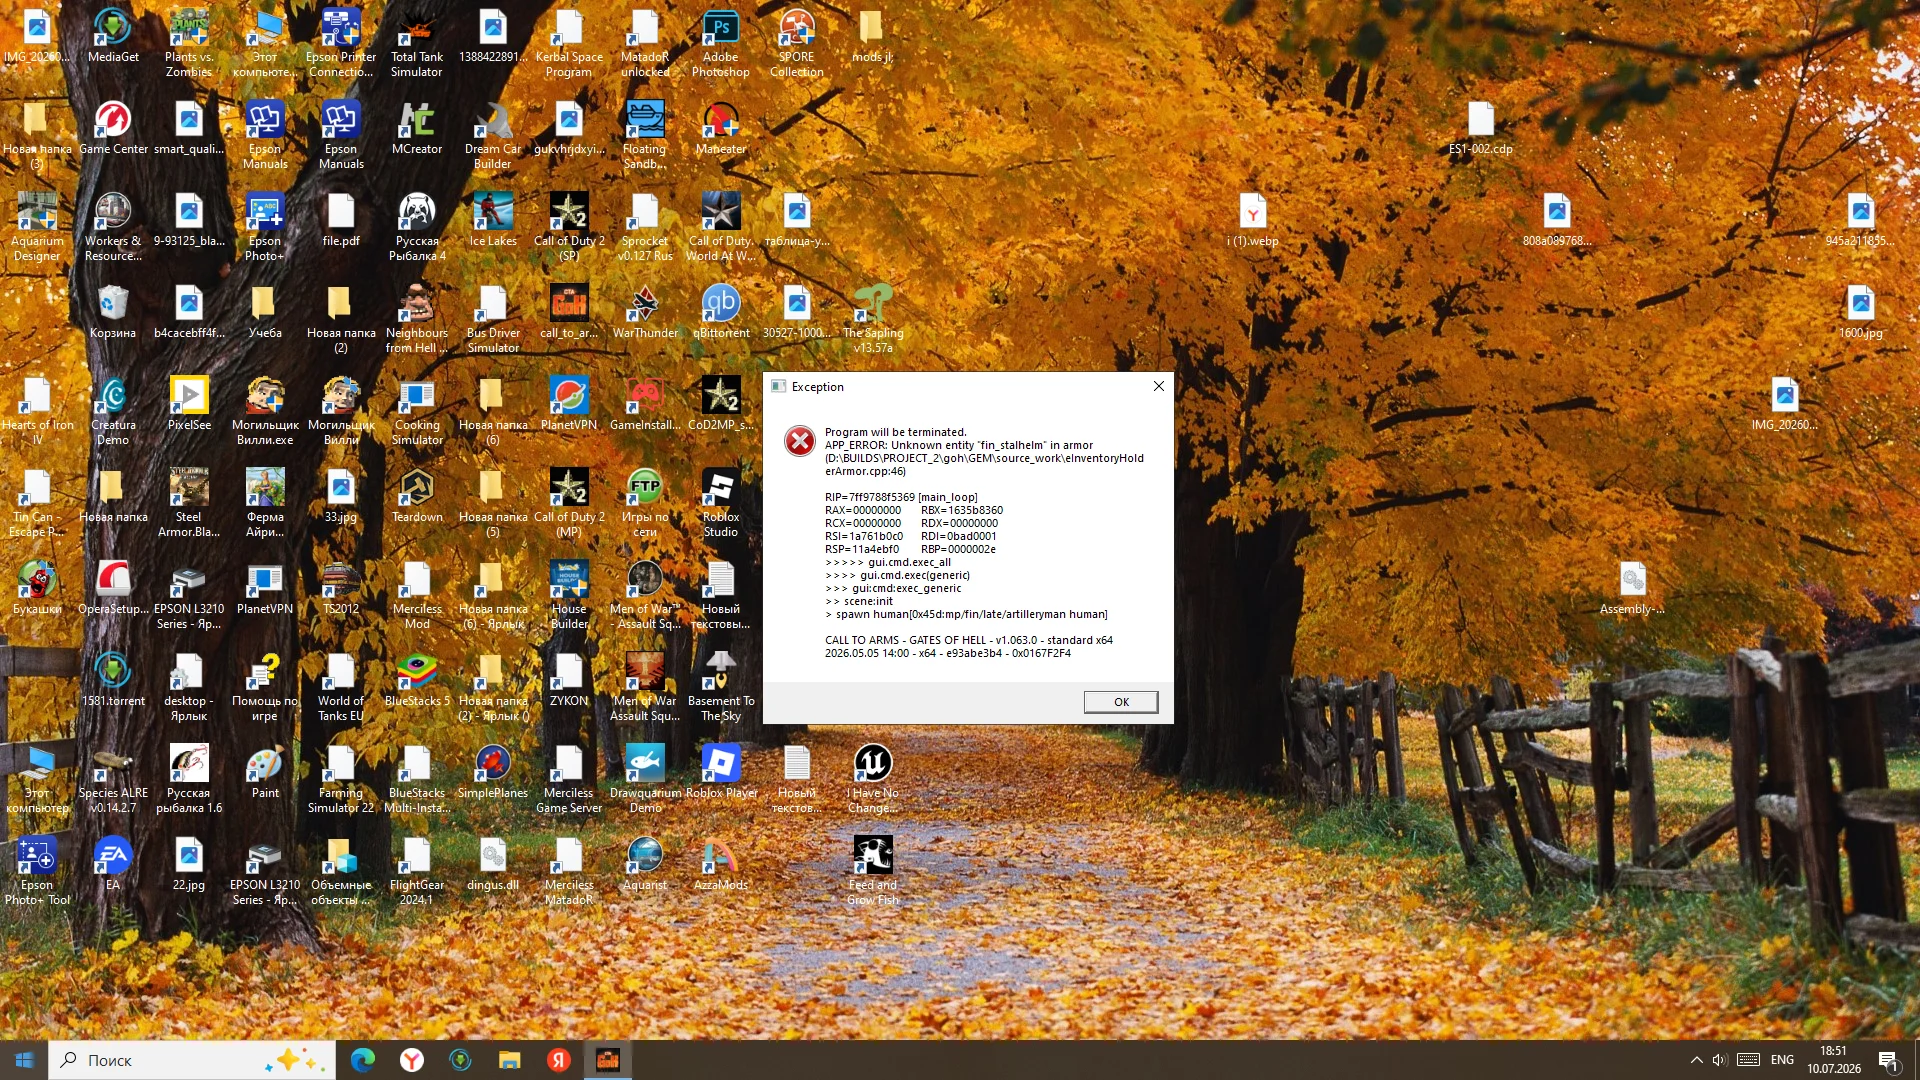The image size is (1920, 1080).
Task: Select the Adobe Photoshop desktop icon
Action: pyautogui.click(x=721, y=43)
